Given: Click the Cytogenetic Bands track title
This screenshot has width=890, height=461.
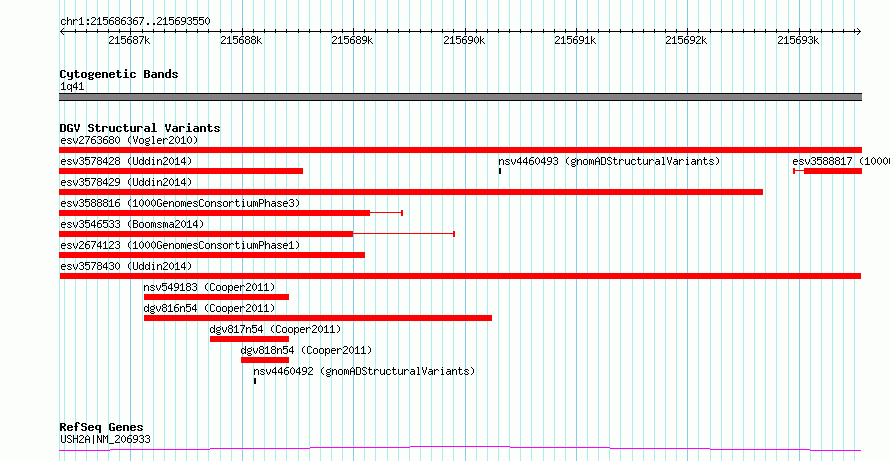Looking at the screenshot, I should pos(119,74).
